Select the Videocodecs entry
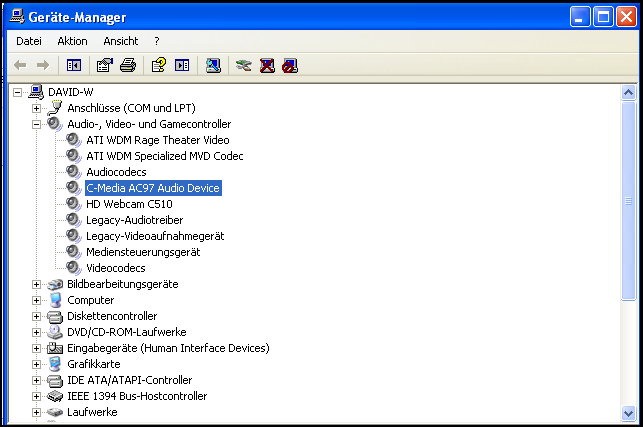 (116, 268)
